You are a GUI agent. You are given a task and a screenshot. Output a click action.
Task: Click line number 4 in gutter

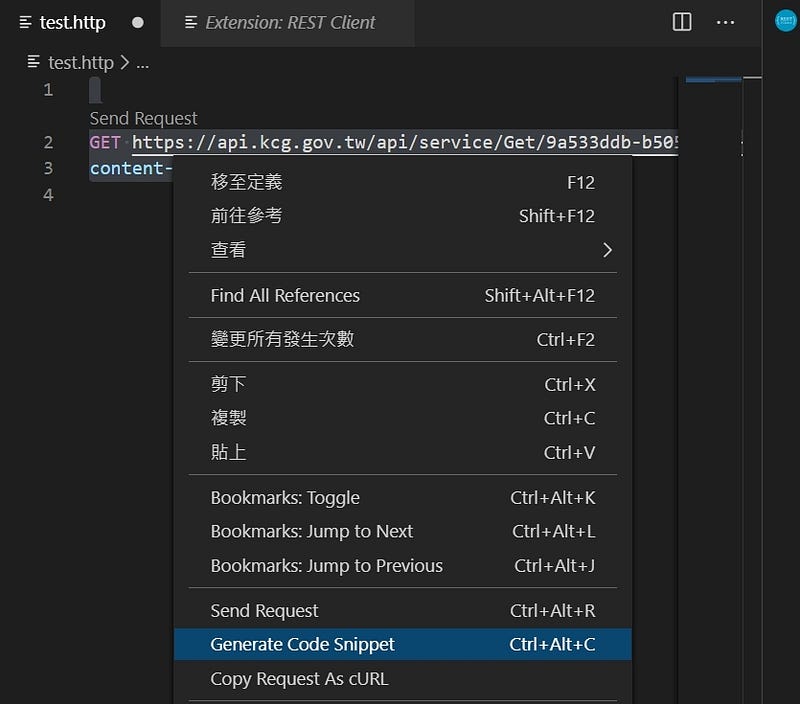pyautogui.click(x=48, y=194)
